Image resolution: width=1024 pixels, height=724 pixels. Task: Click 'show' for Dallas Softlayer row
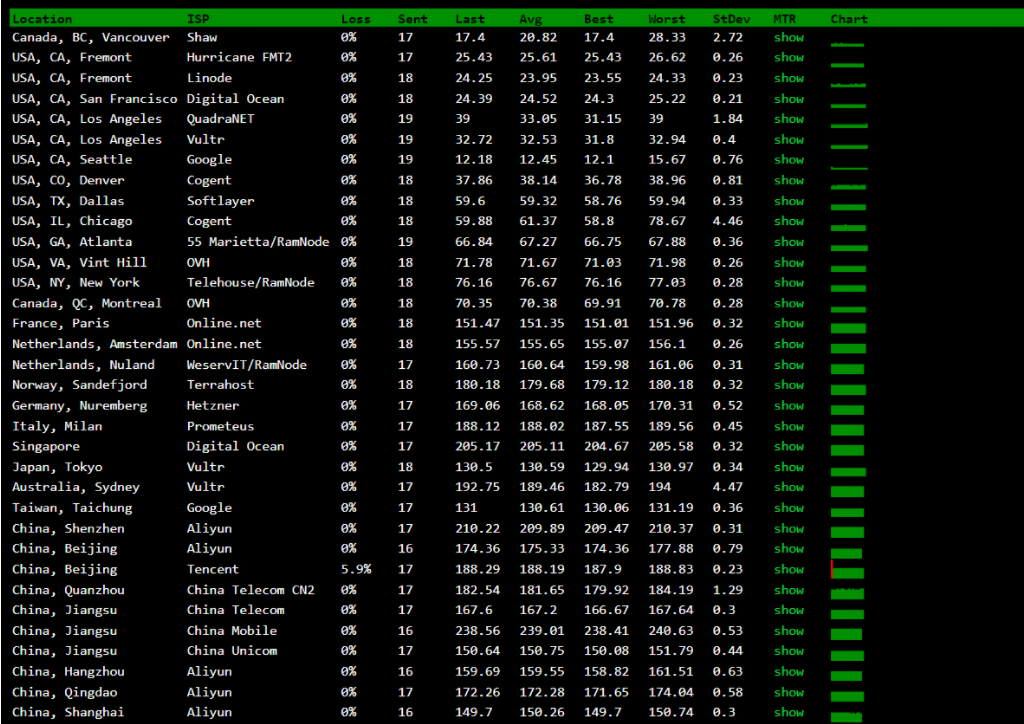788,201
